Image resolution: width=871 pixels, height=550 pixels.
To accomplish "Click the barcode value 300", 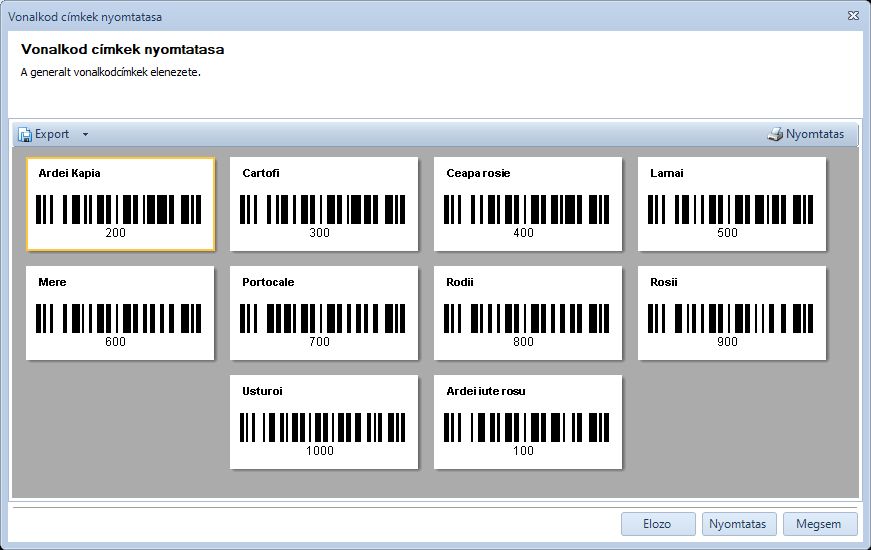I will [319, 233].
